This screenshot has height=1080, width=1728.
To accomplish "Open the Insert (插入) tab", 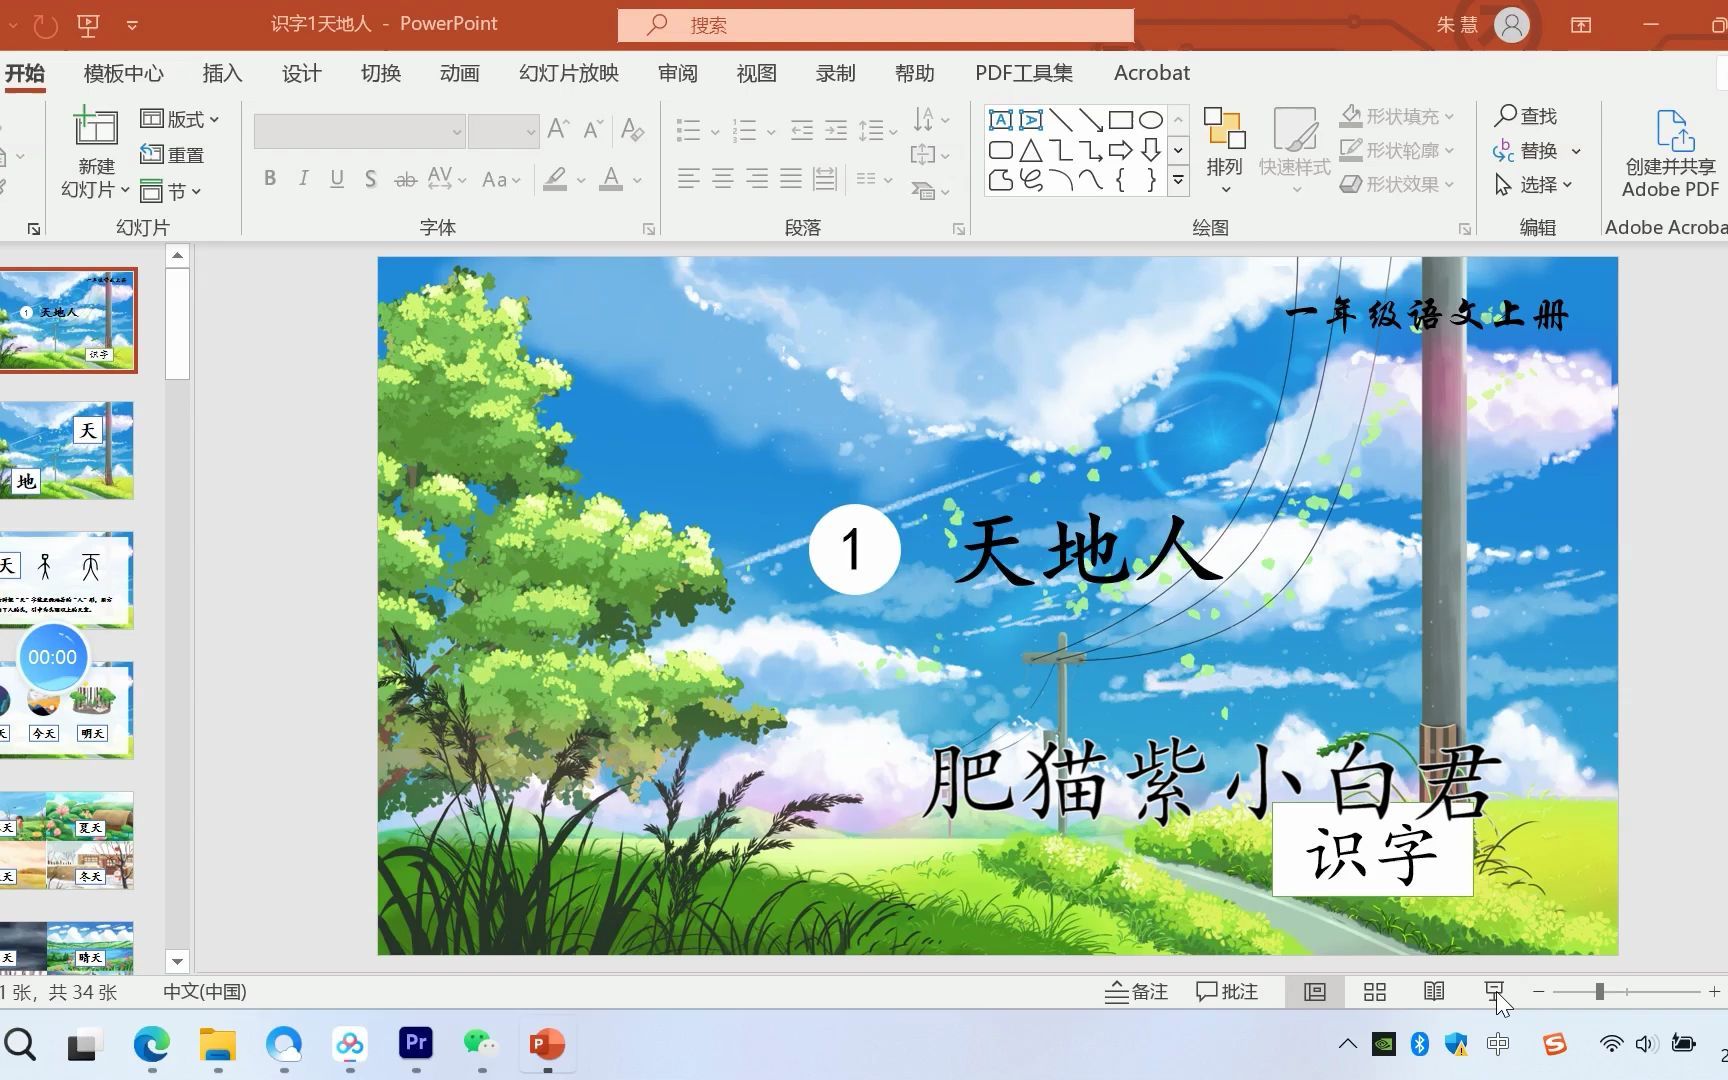I will pyautogui.click(x=222, y=73).
